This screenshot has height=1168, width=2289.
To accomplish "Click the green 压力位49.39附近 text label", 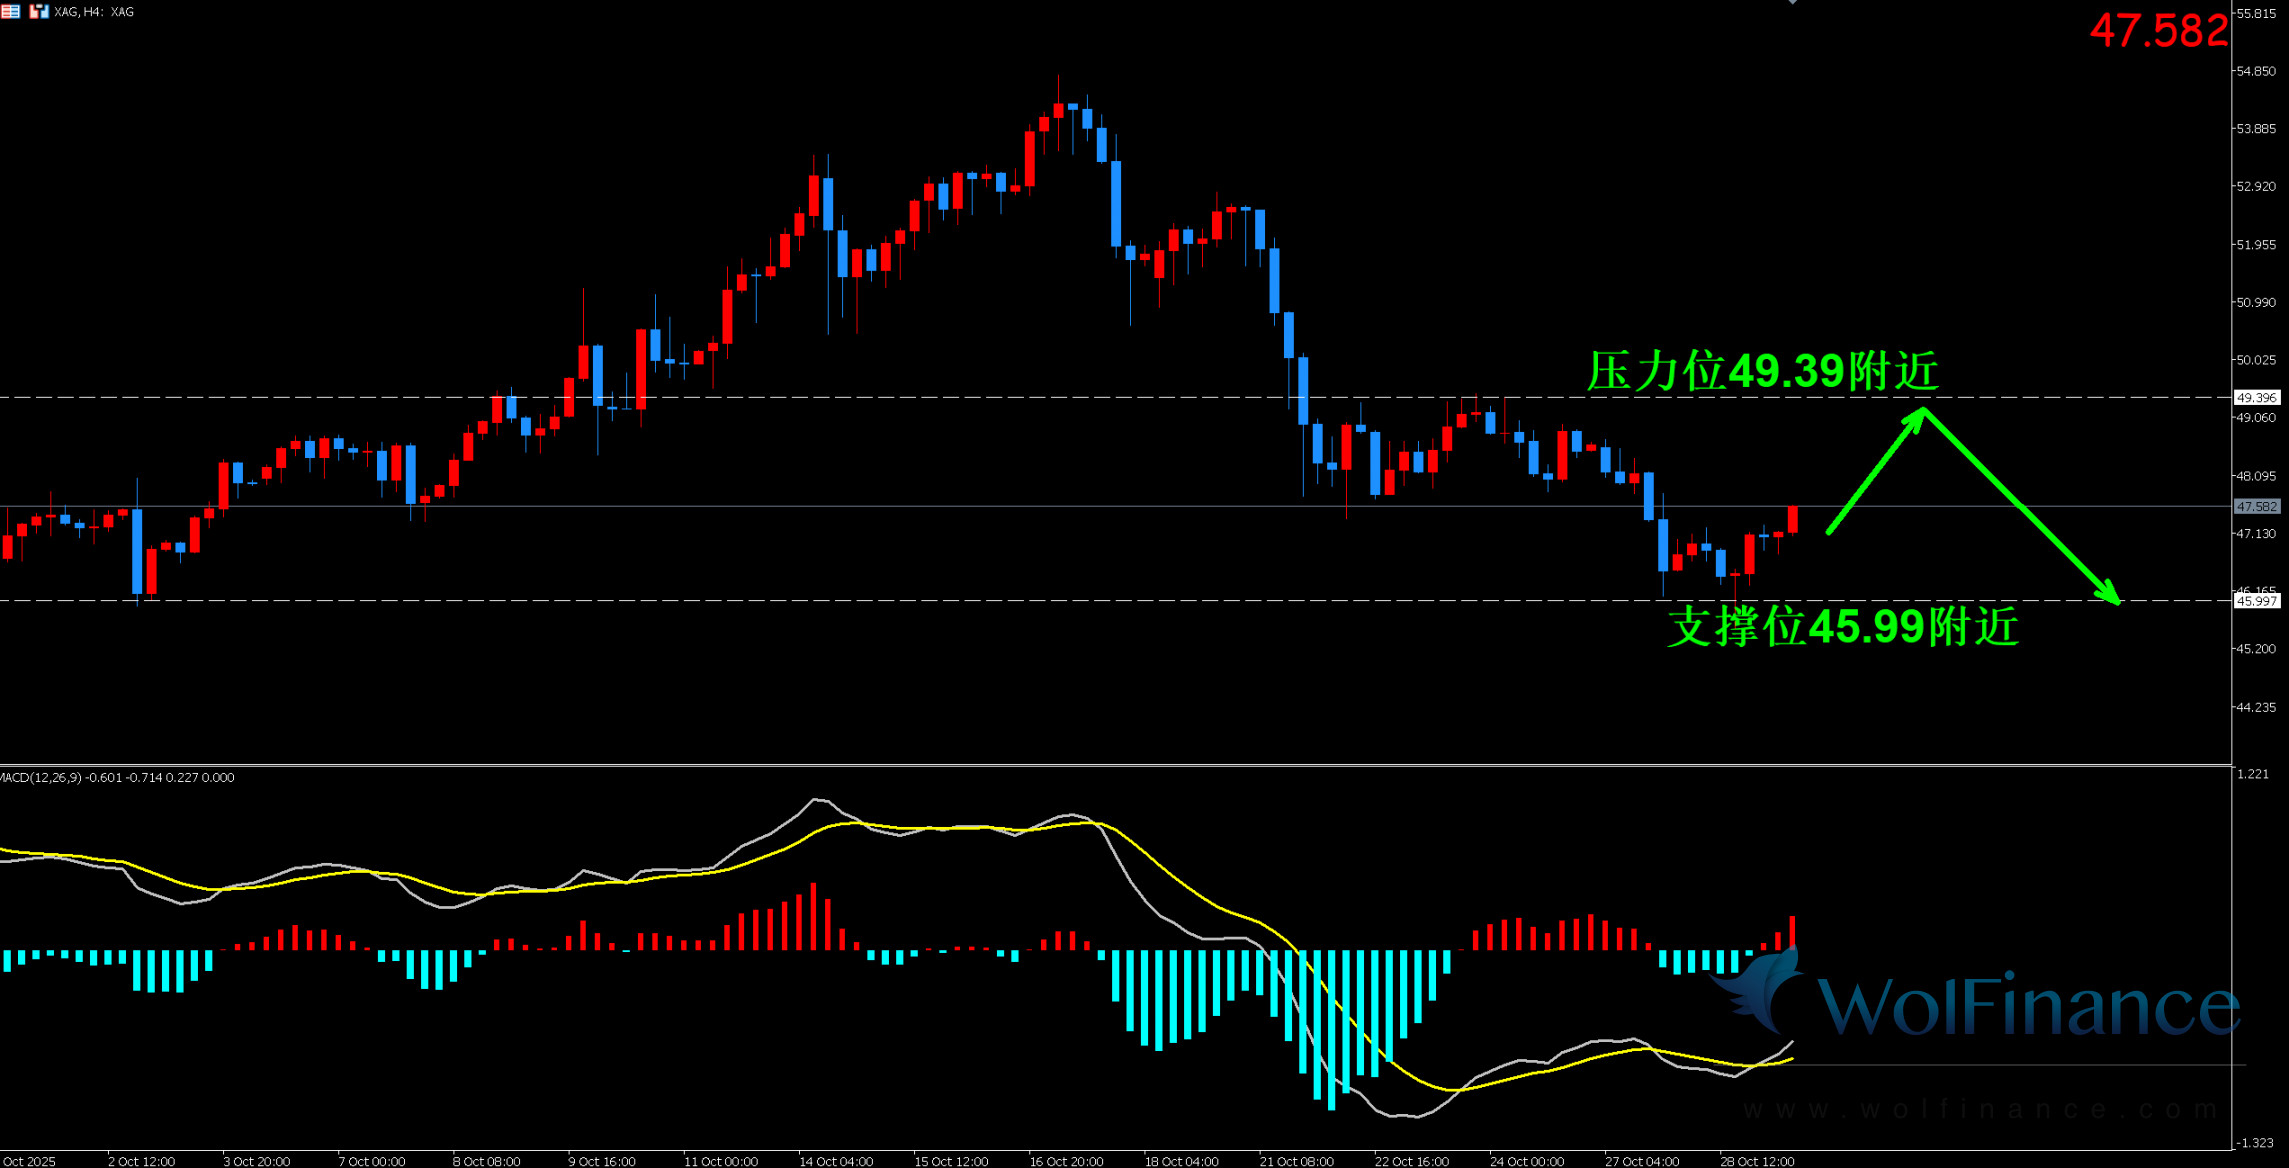I will [x=1763, y=371].
